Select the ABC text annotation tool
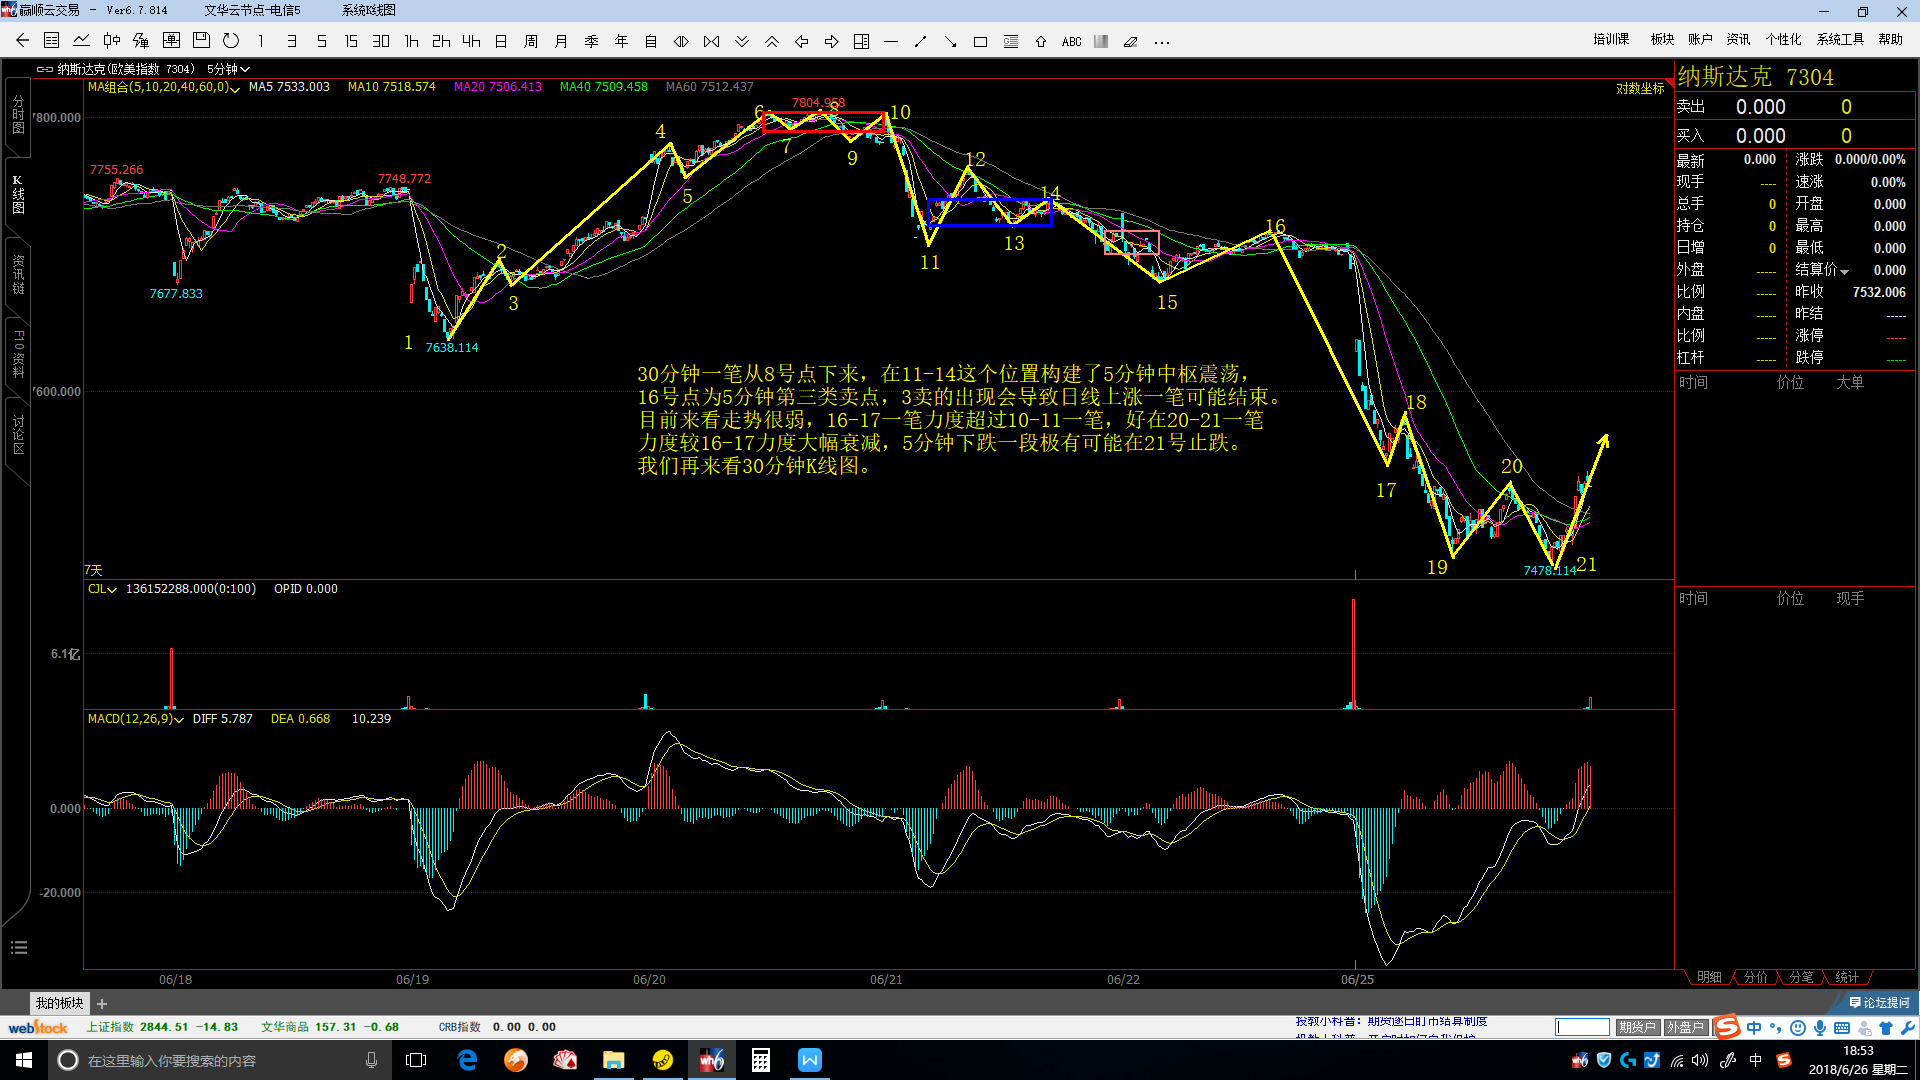Viewport: 1920px width, 1080px height. [1071, 42]
